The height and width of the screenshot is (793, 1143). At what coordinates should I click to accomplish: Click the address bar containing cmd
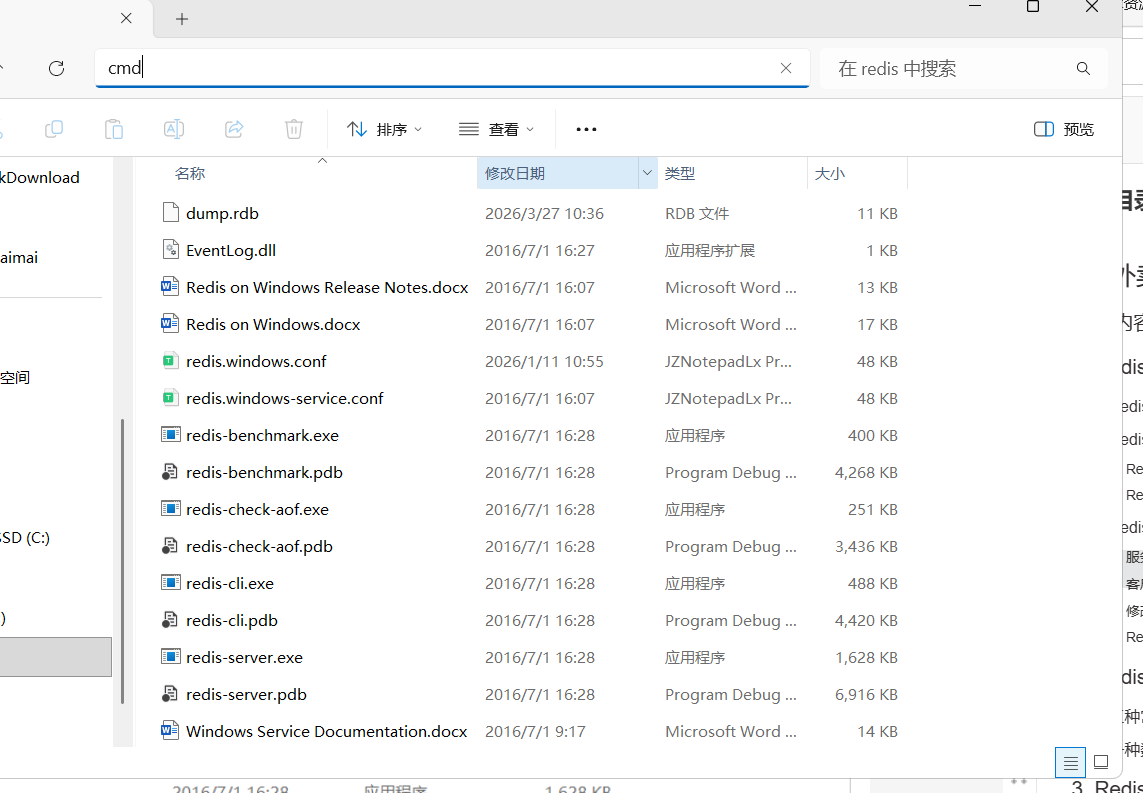coord(452,68)
